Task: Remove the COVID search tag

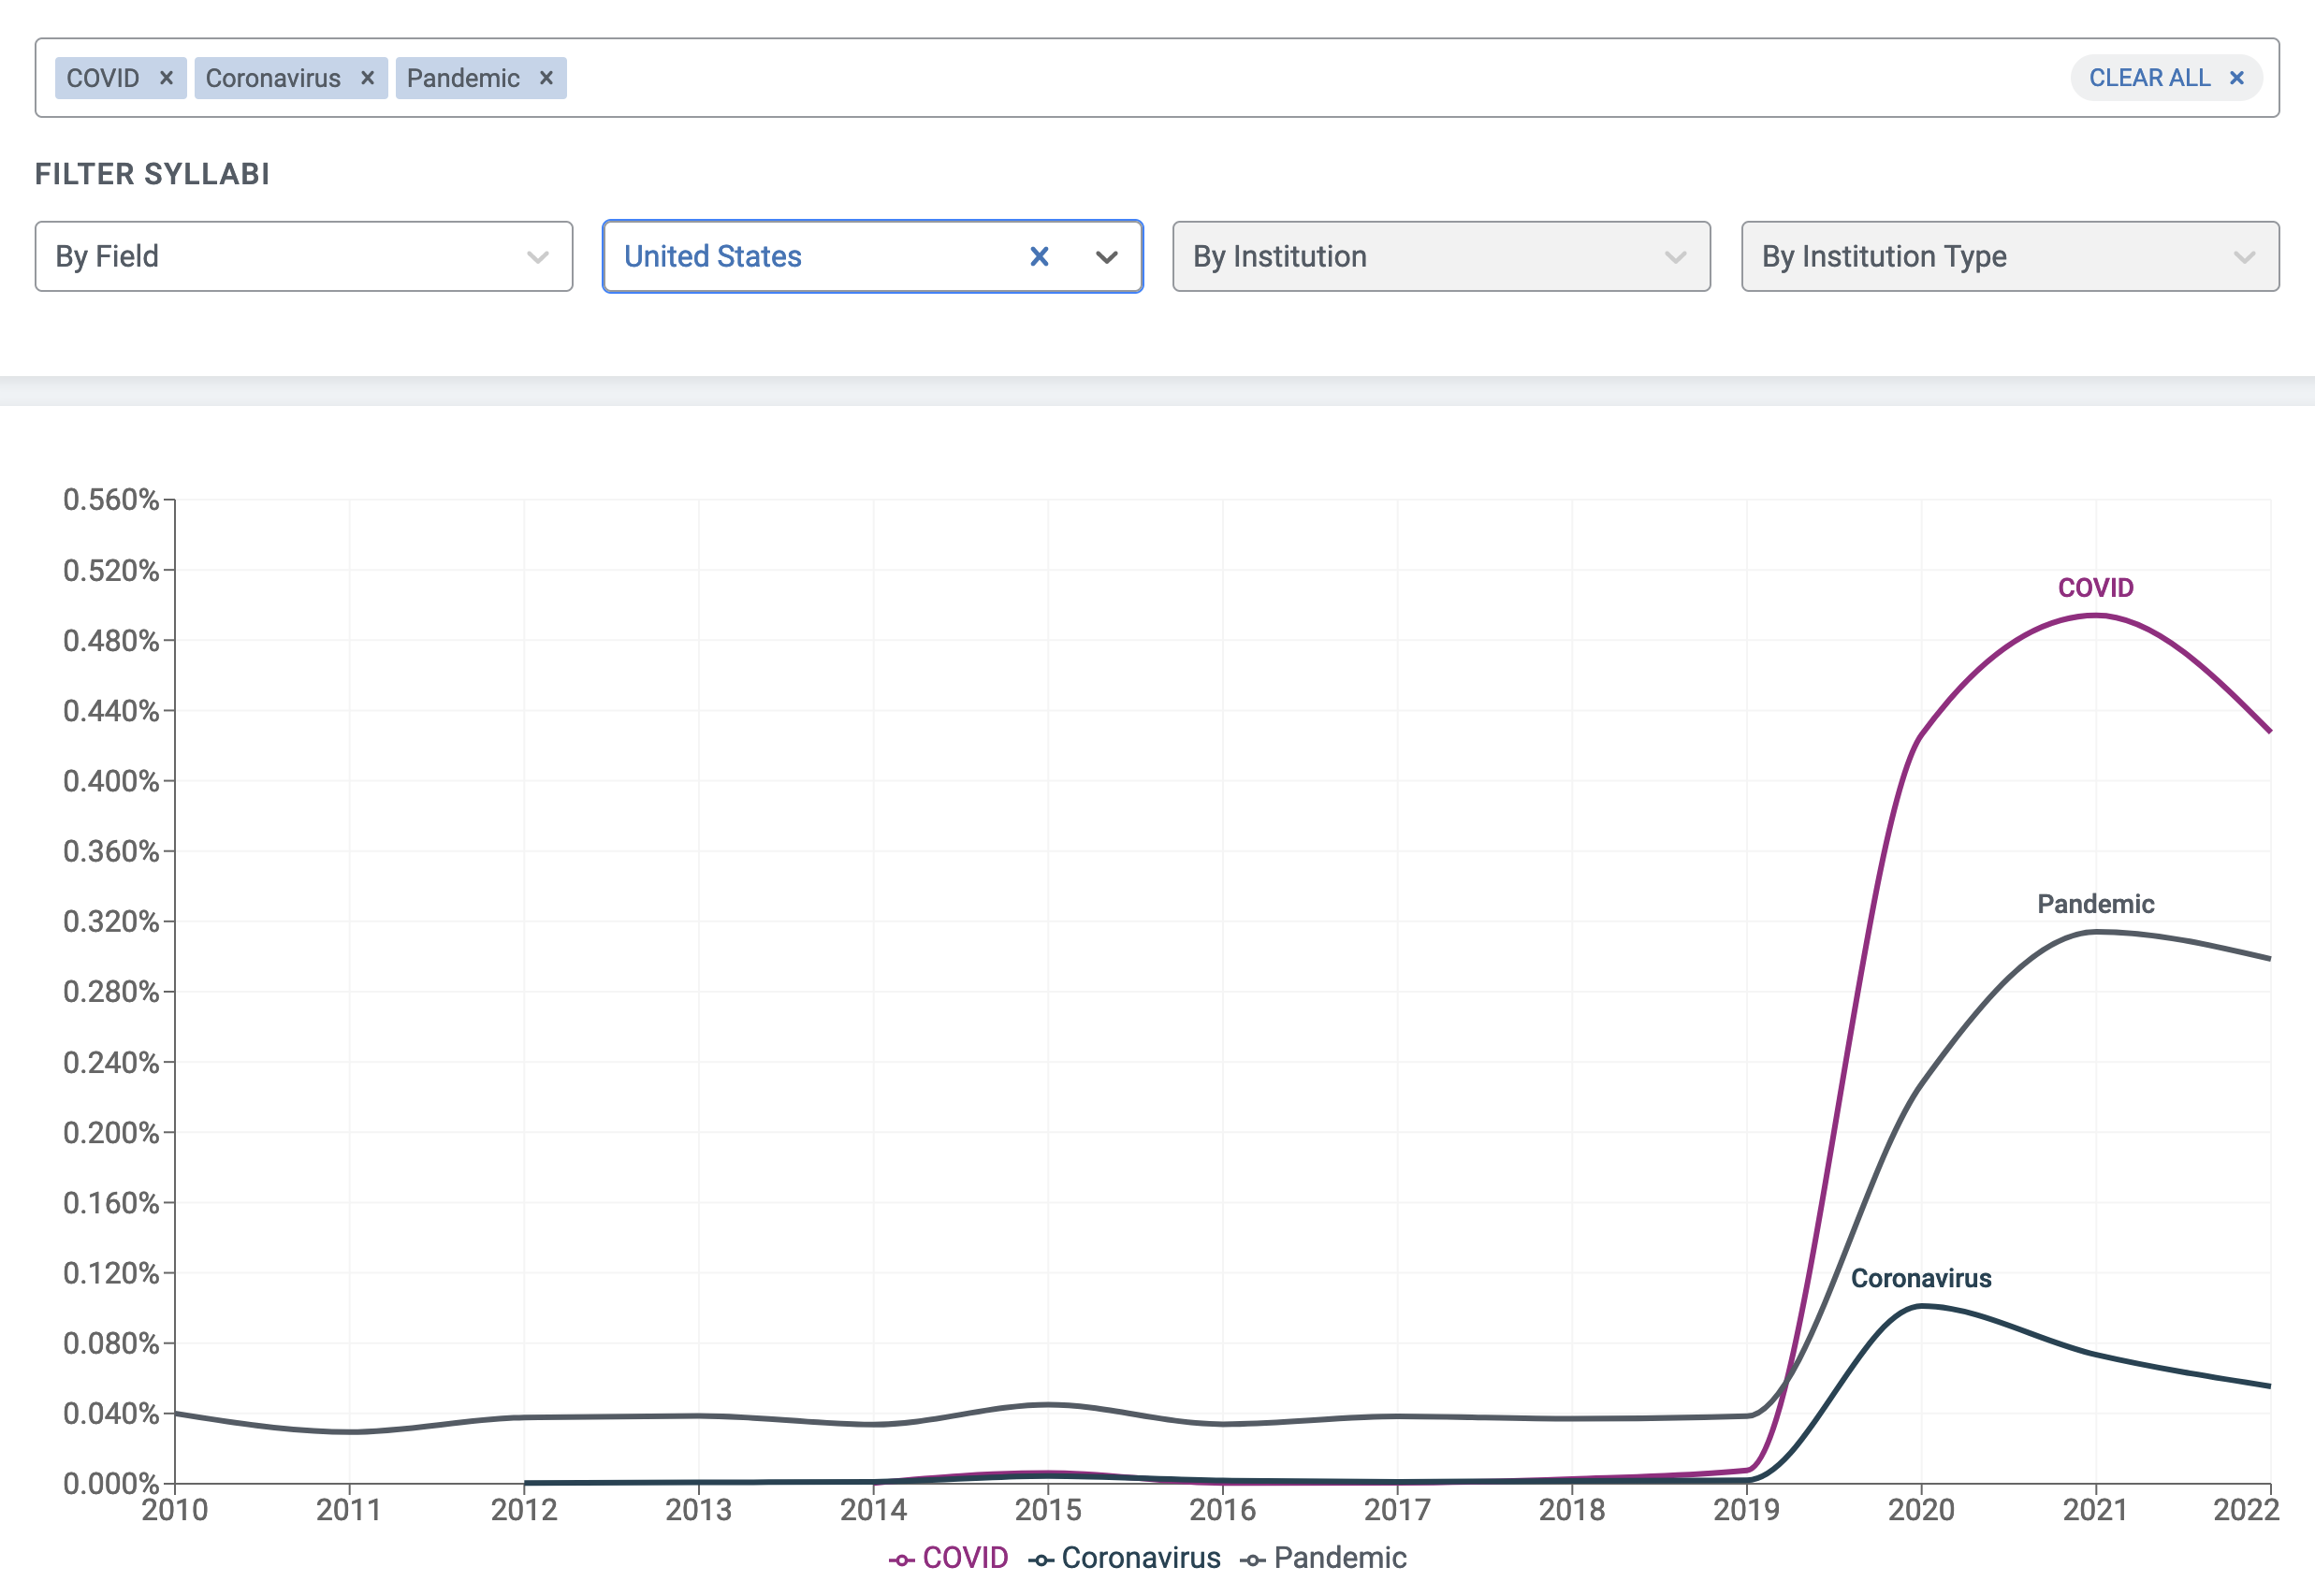Action: tap(166, 78)
